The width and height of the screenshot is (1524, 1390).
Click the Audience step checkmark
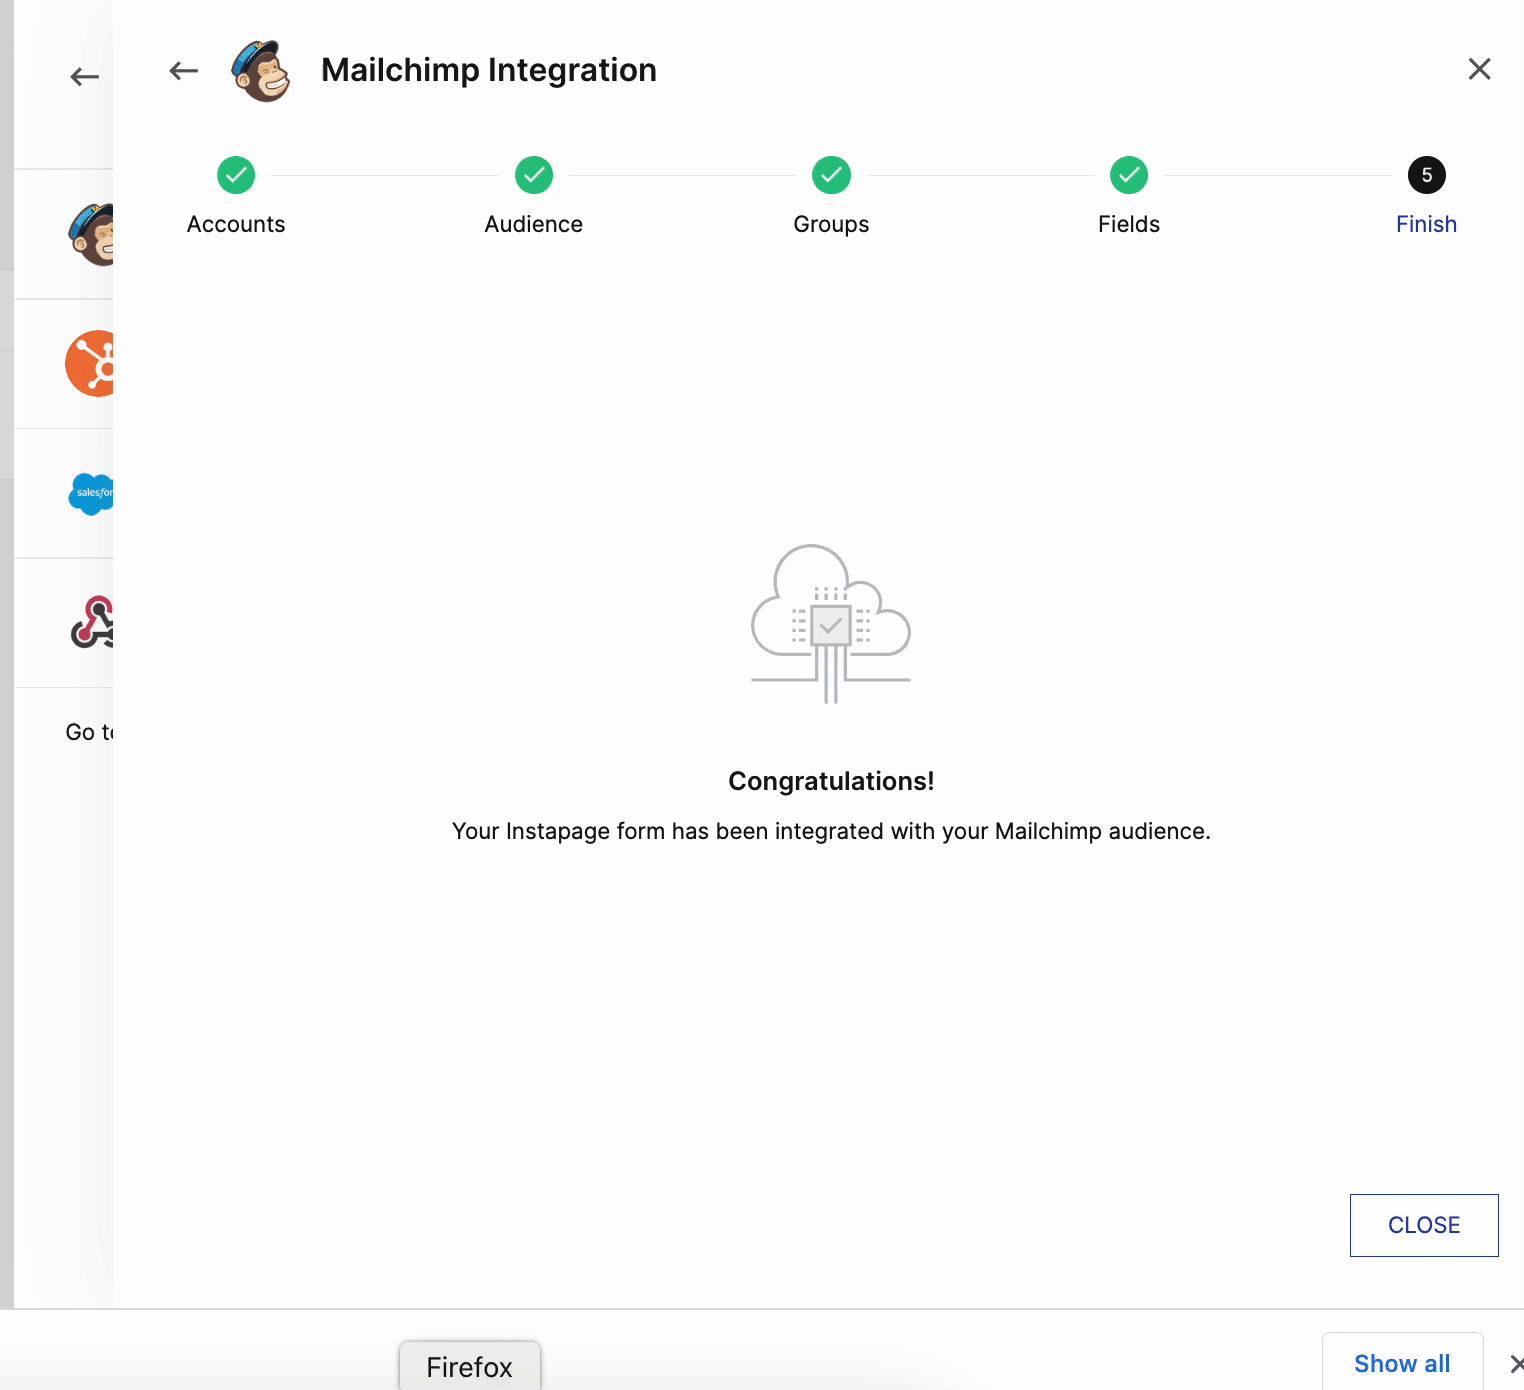(534, 175)
